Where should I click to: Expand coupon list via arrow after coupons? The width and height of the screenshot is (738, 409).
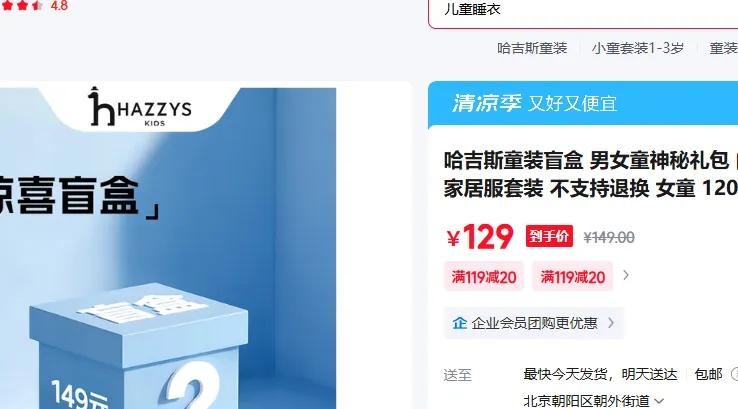[x=626, y=275]
